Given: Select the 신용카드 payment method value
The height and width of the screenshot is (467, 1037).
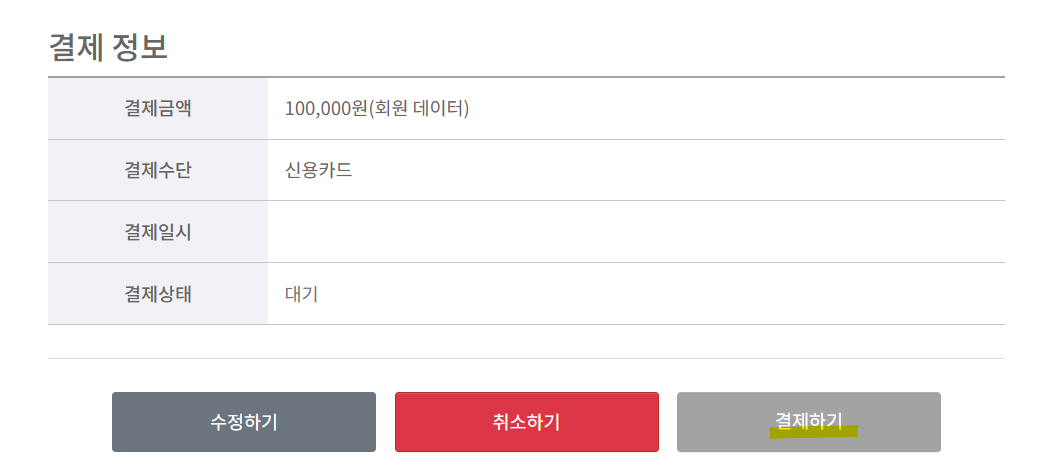Looking at the screenshot, I should coord(318,170).
